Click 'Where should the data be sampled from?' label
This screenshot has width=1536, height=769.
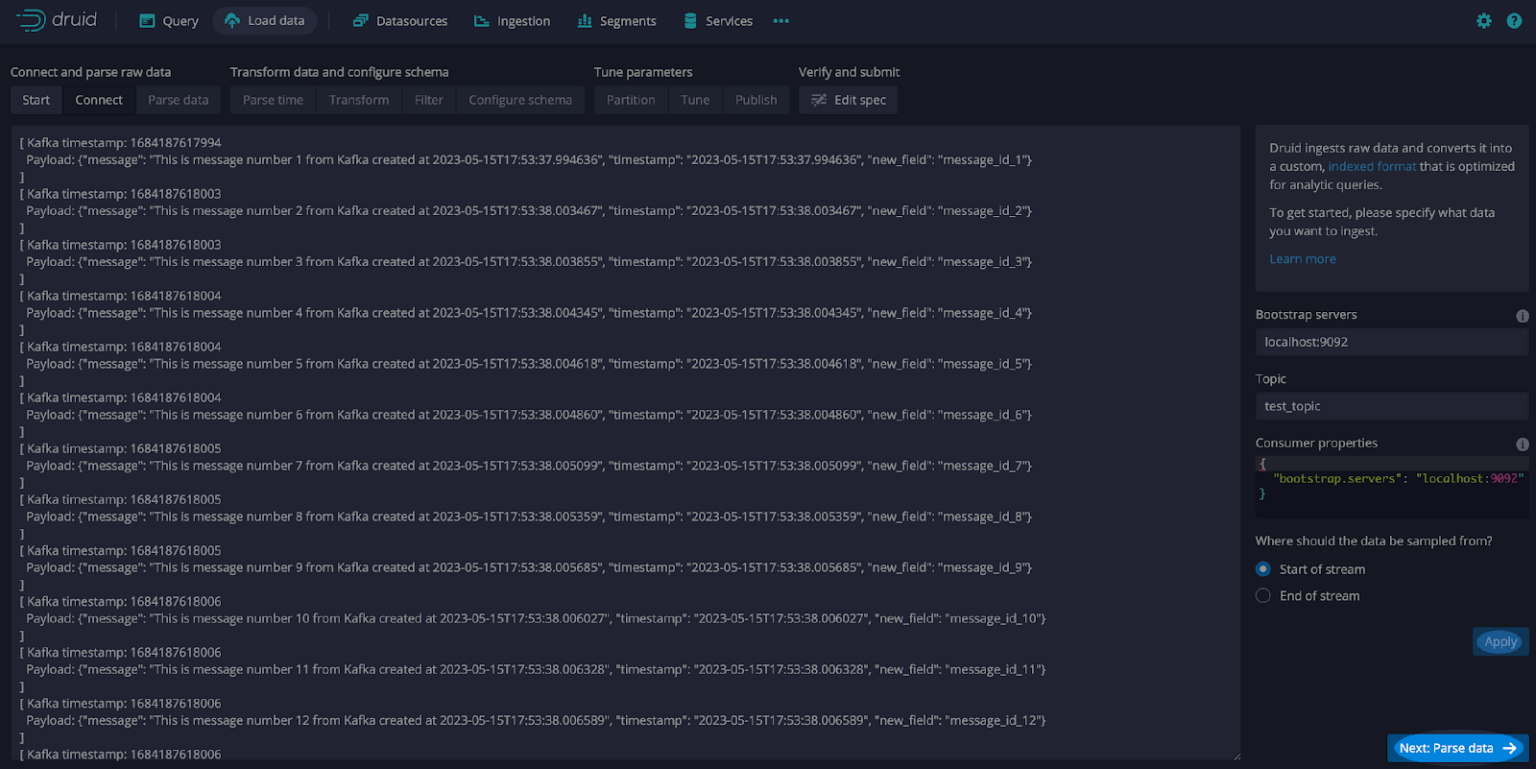coord(1374,541)
